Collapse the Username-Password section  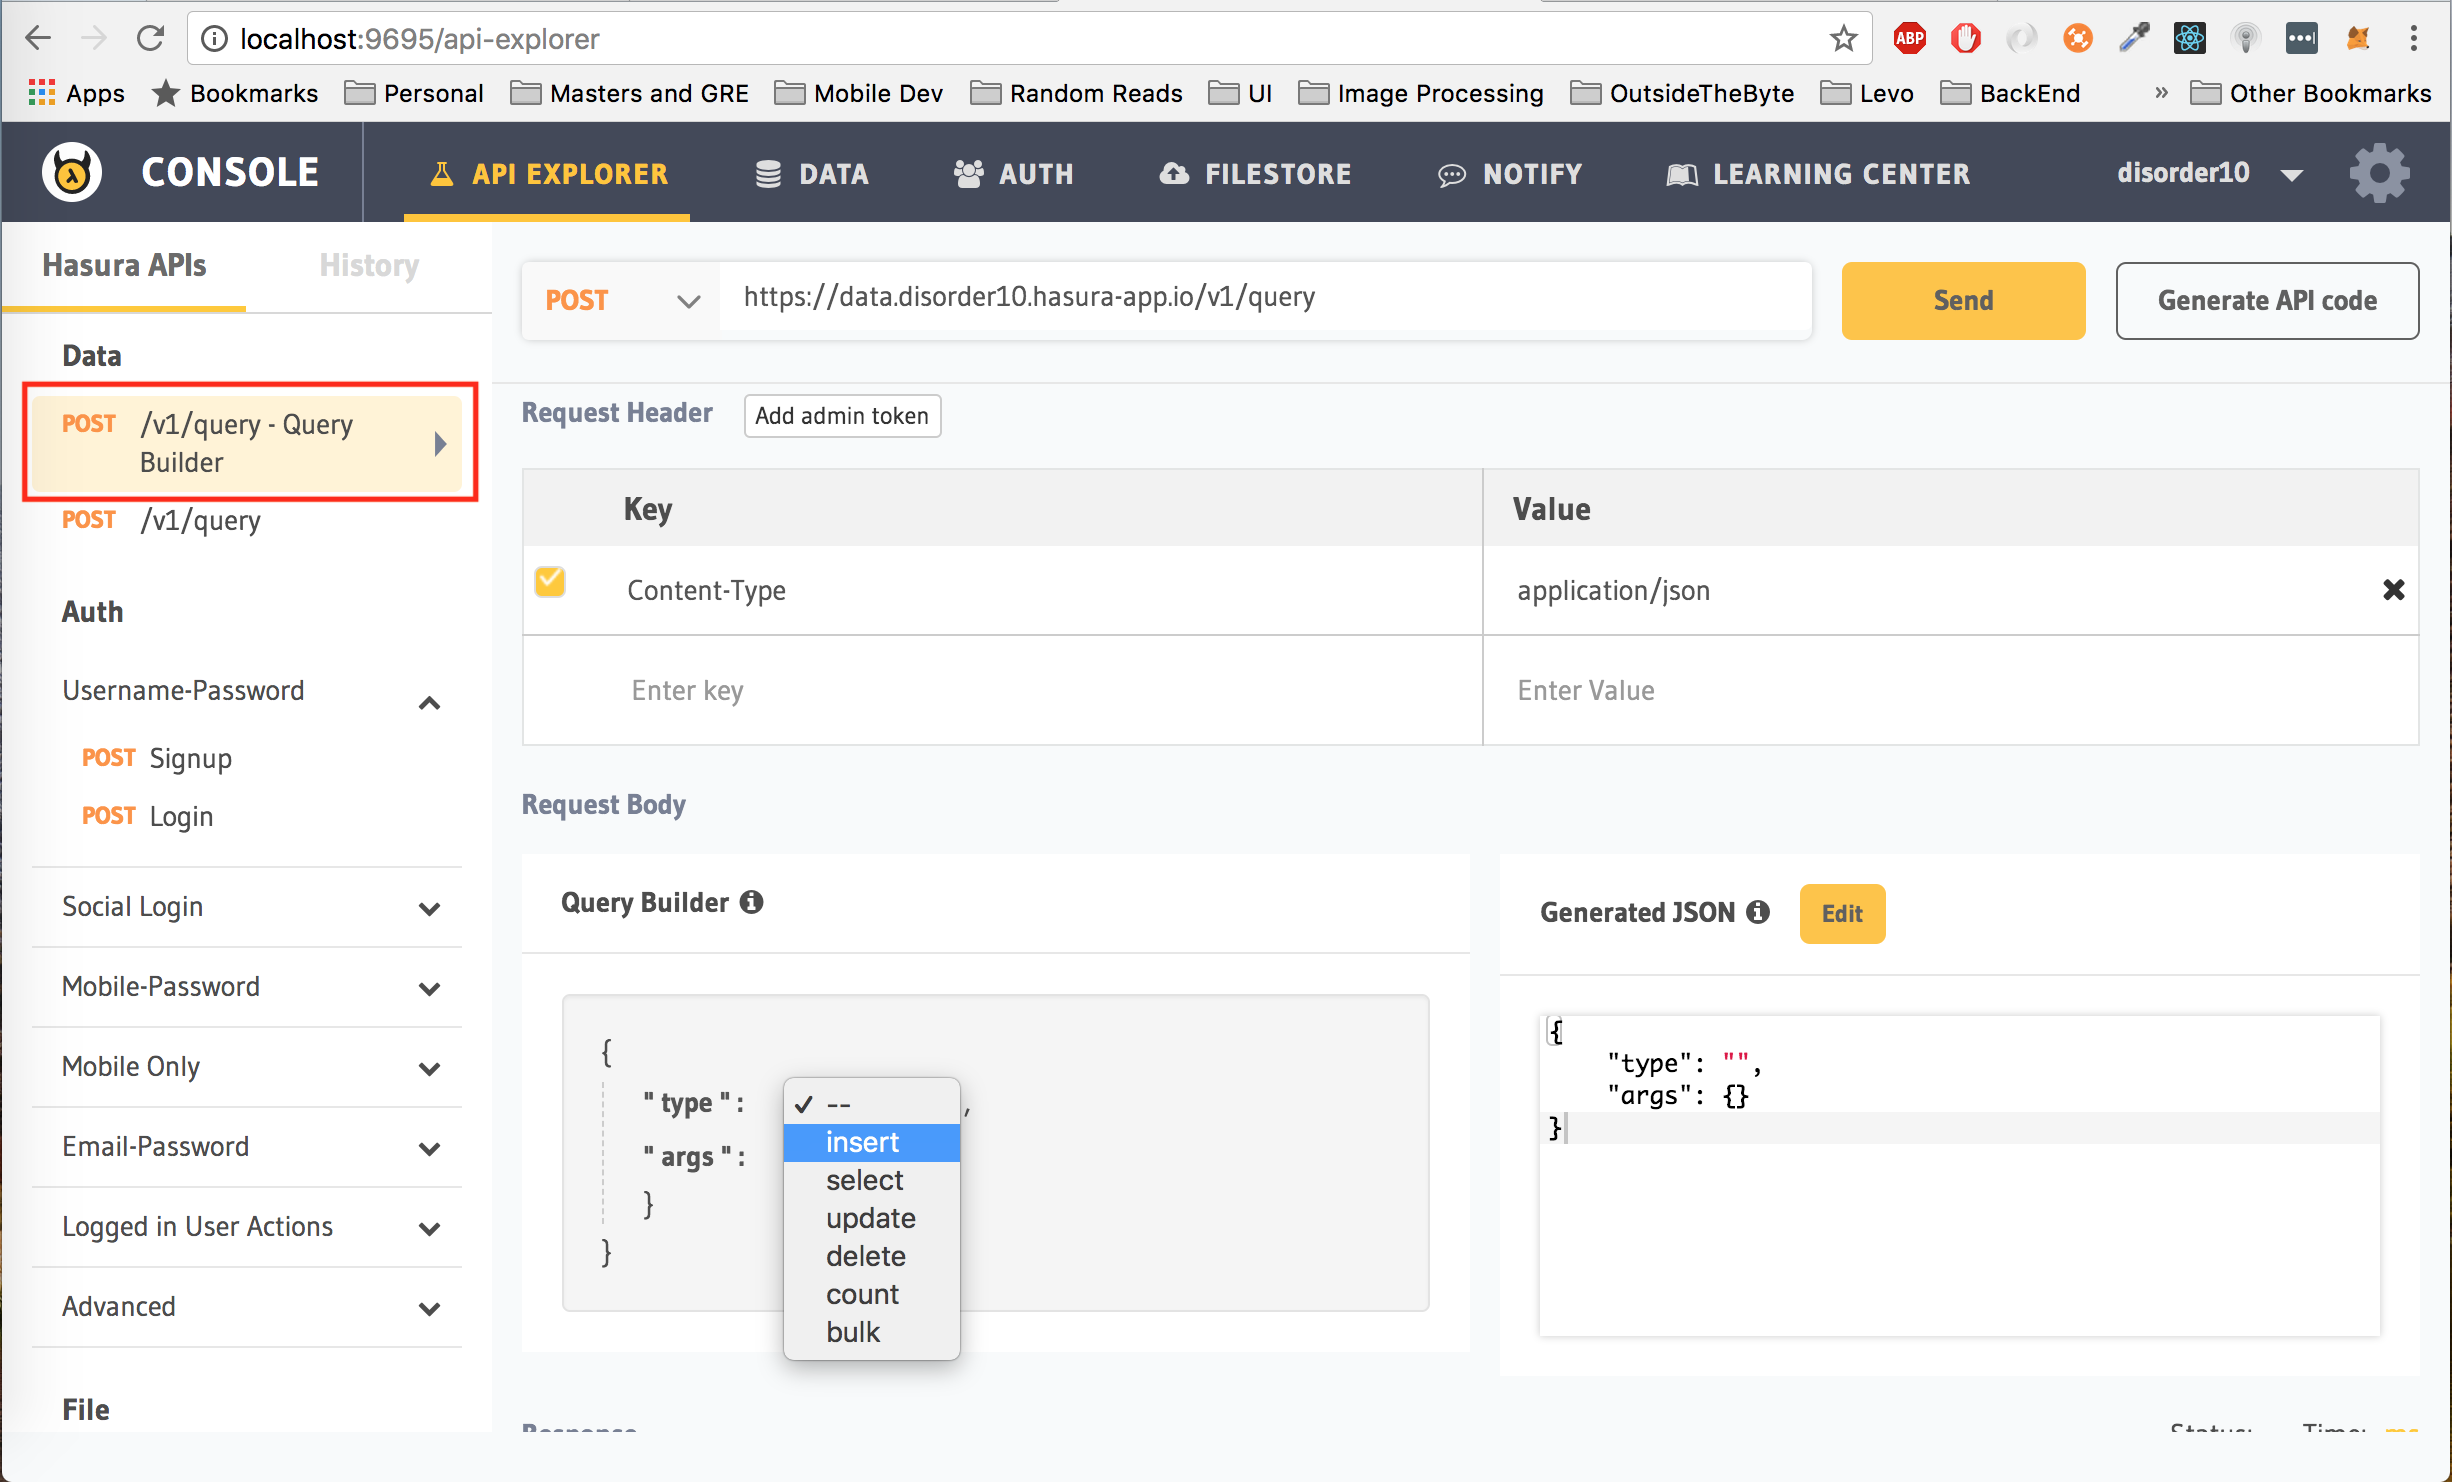(x=429, y=703)
